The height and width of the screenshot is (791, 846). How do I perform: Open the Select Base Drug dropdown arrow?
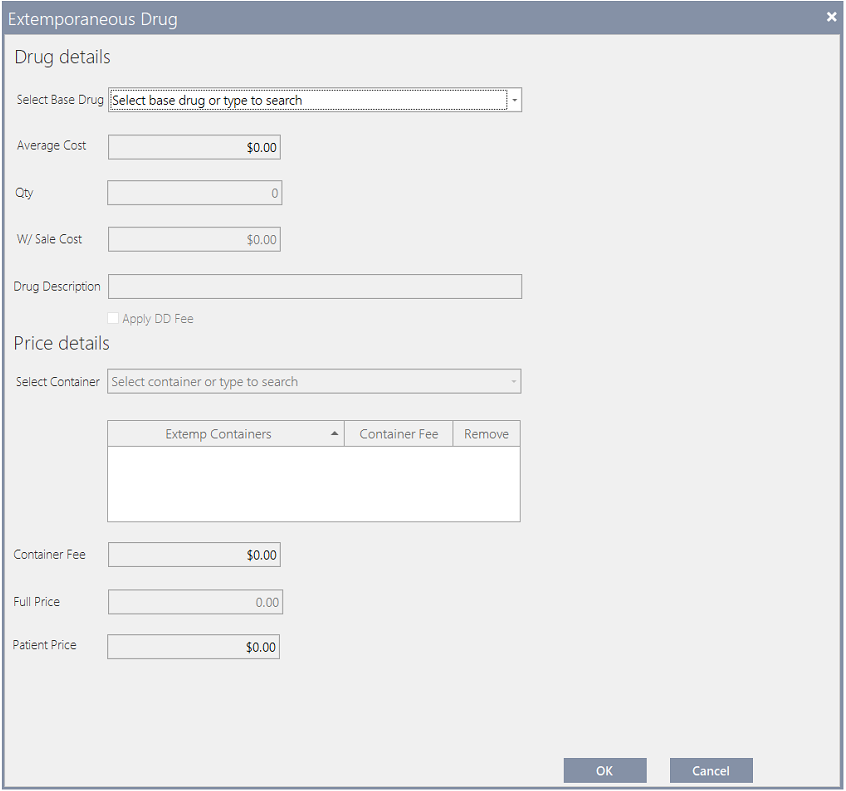pos(514,100)
